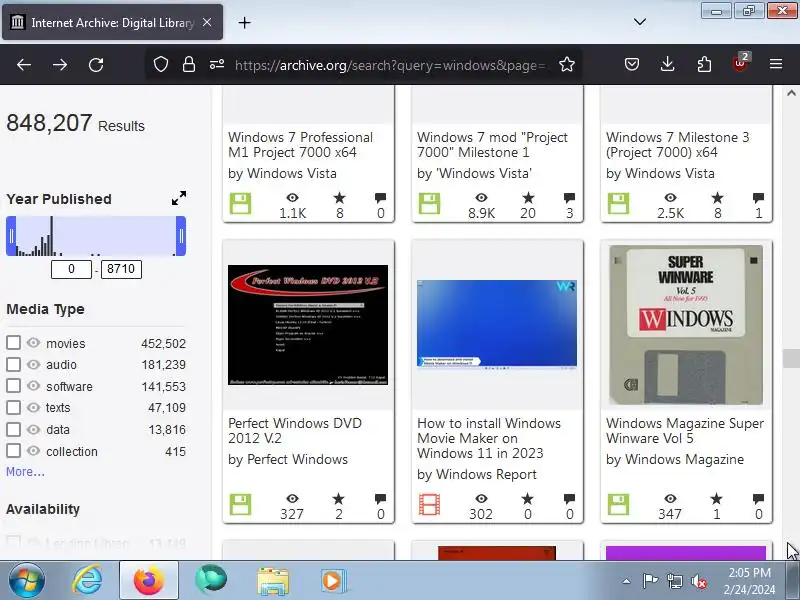This screenshot has height=600, width=800.
Task: Click Perfect Windows DVD boot menu thumbnail
Action: [x=308, y=325]
